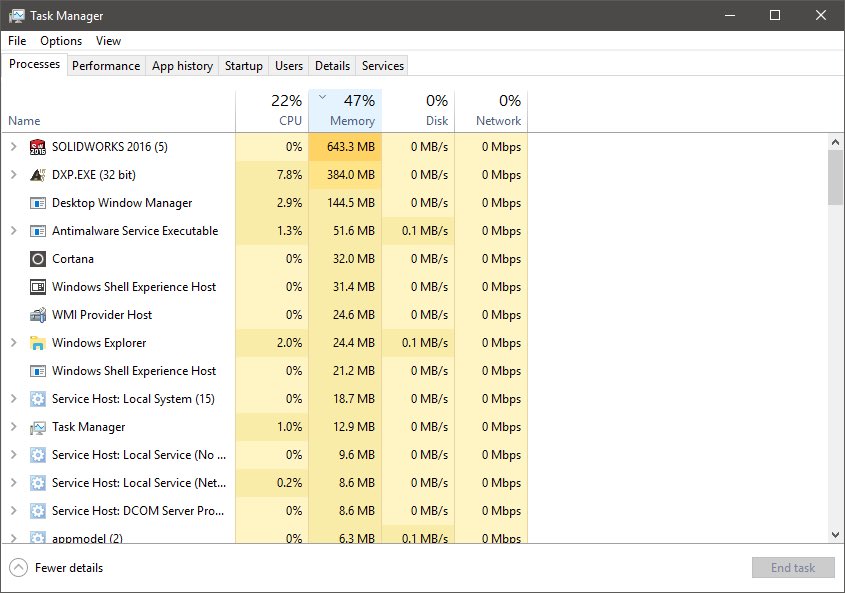Switch to the Users tab
The width and height of the screenshot is (845, 593).
[x=289, y=66]
